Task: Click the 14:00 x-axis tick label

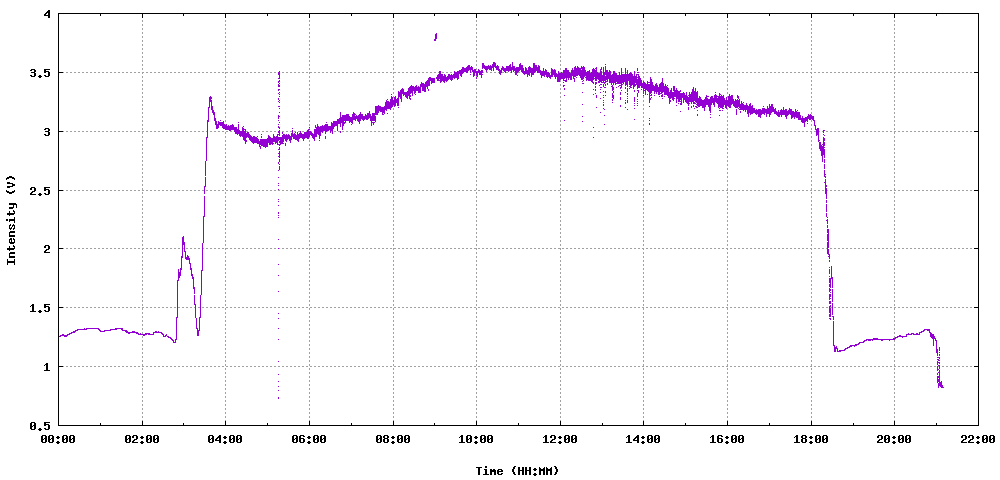Action: pyautogui.click(x=643, y=439)
